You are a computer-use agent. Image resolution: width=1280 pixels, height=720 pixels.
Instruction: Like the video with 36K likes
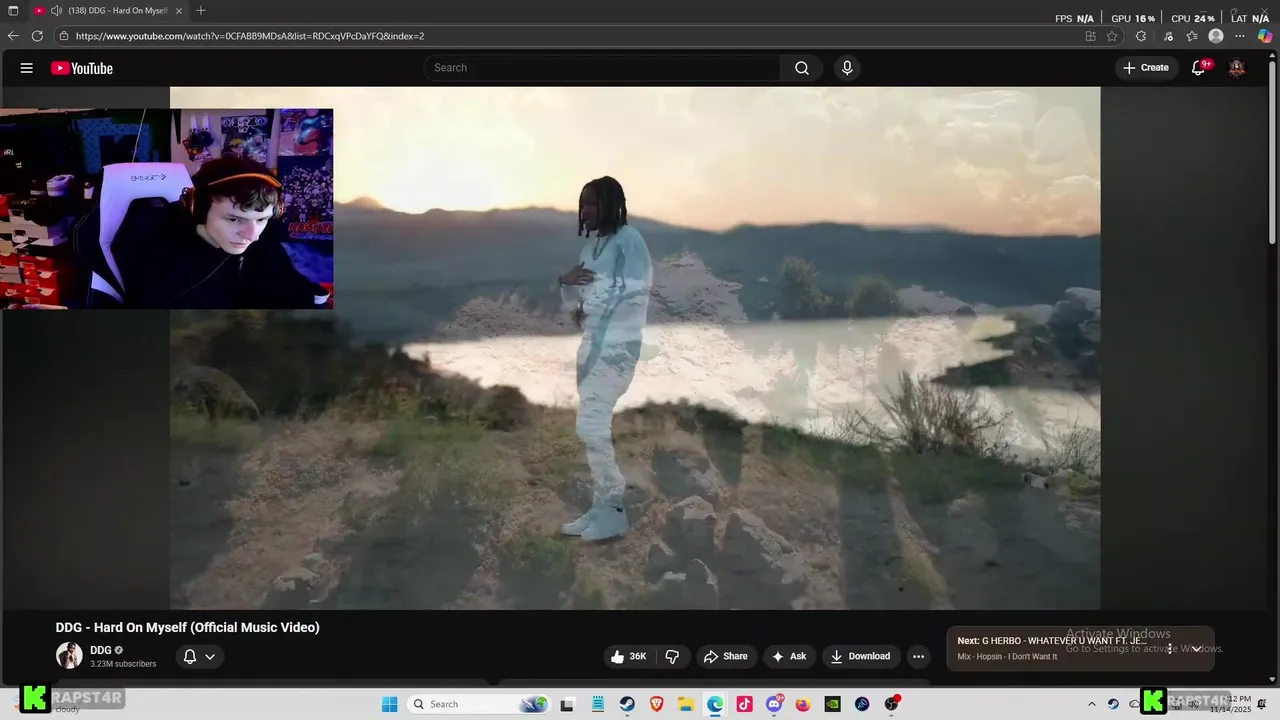point(629,657)
